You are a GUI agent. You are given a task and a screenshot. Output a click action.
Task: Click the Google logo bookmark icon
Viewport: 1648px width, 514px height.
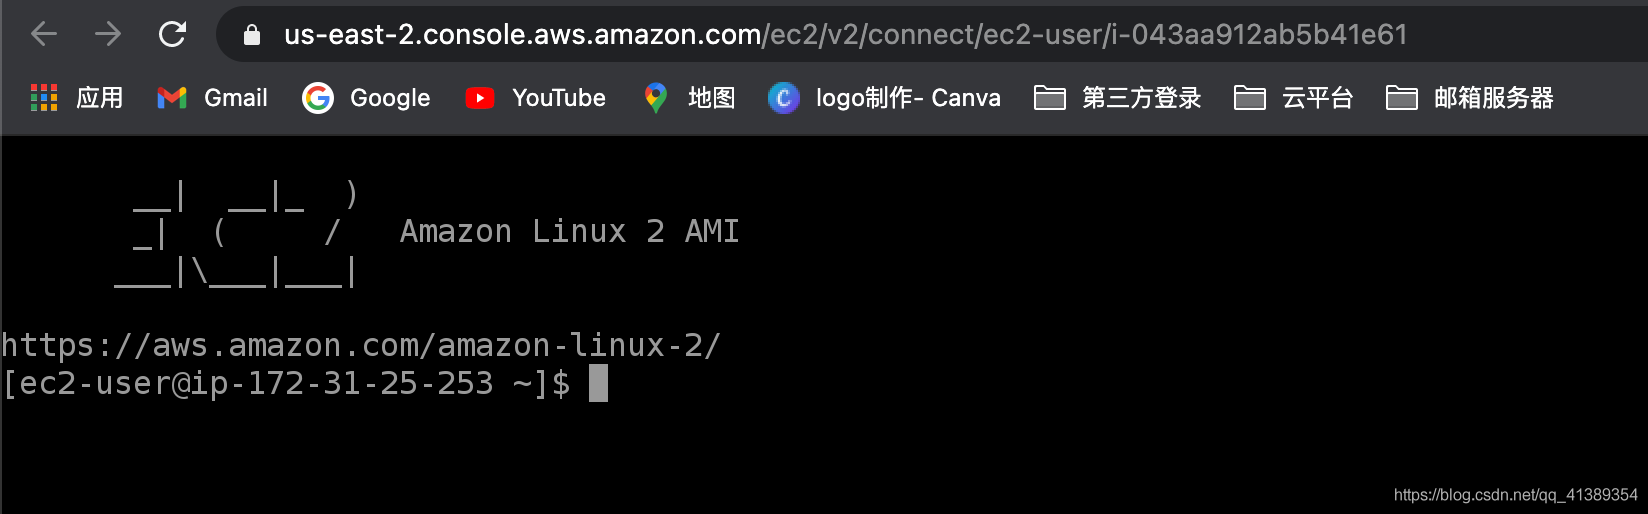(x=318, y=97)
